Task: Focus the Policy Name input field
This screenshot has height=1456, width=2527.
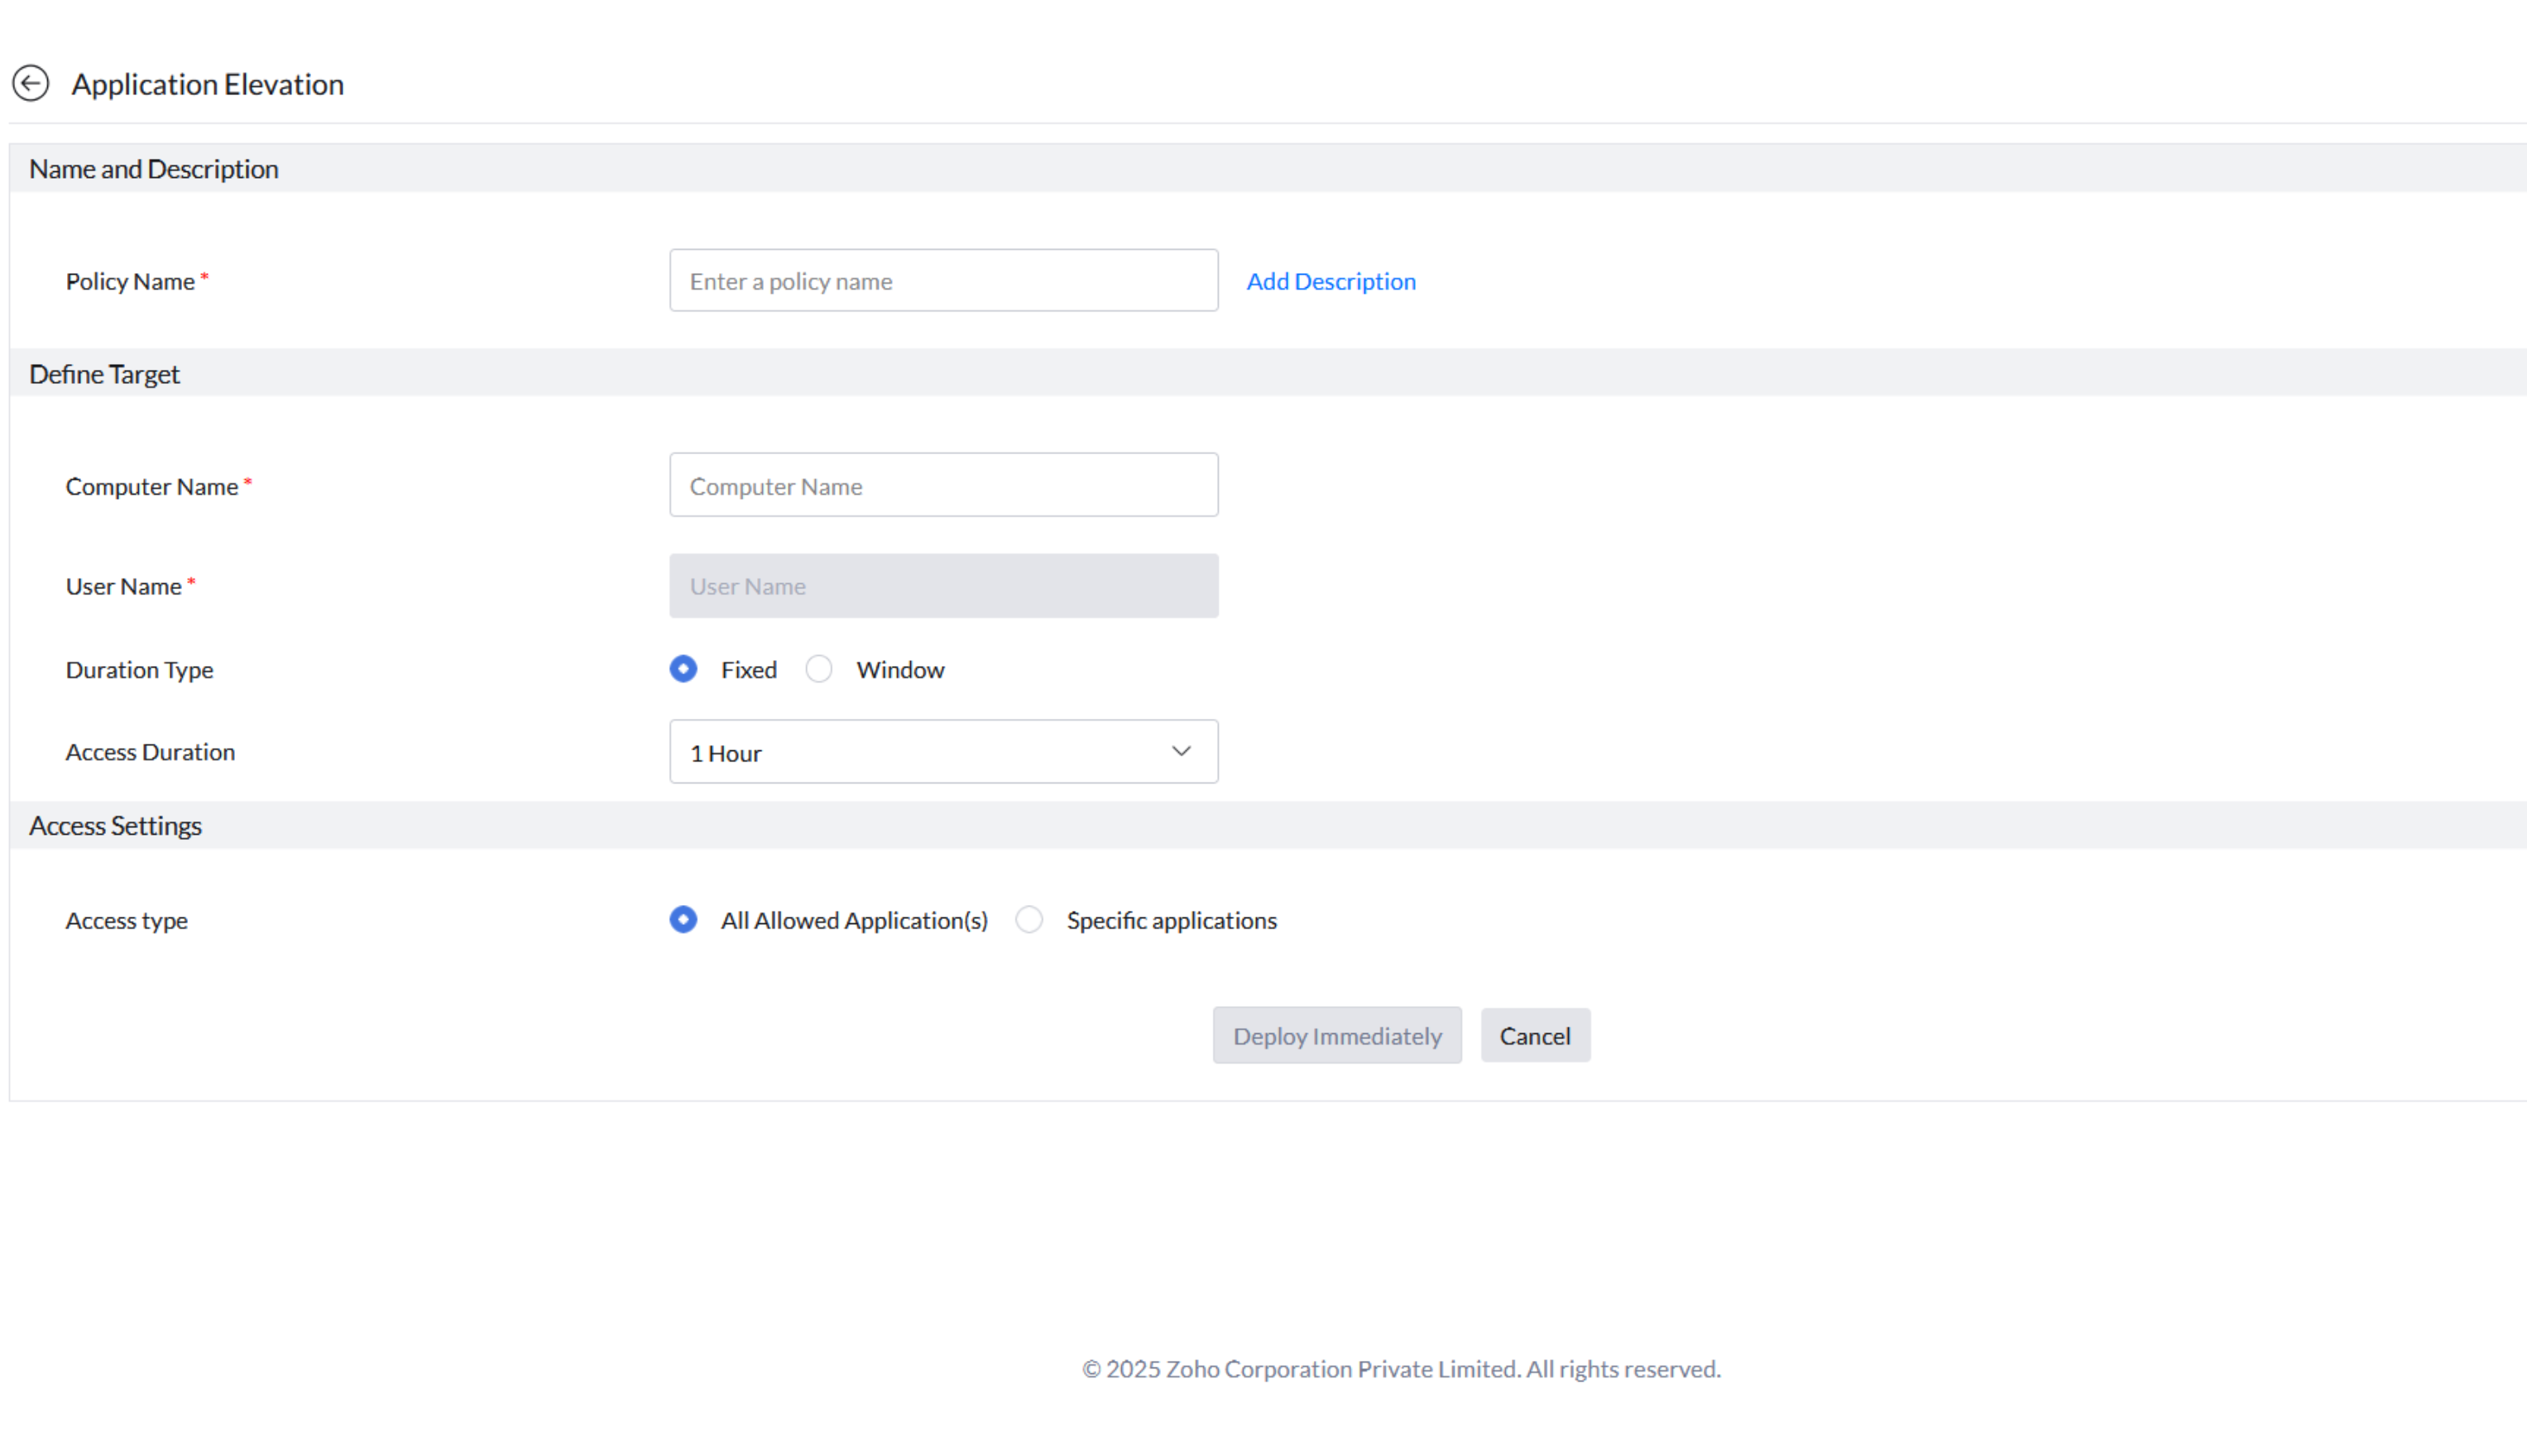Action: 942,281
